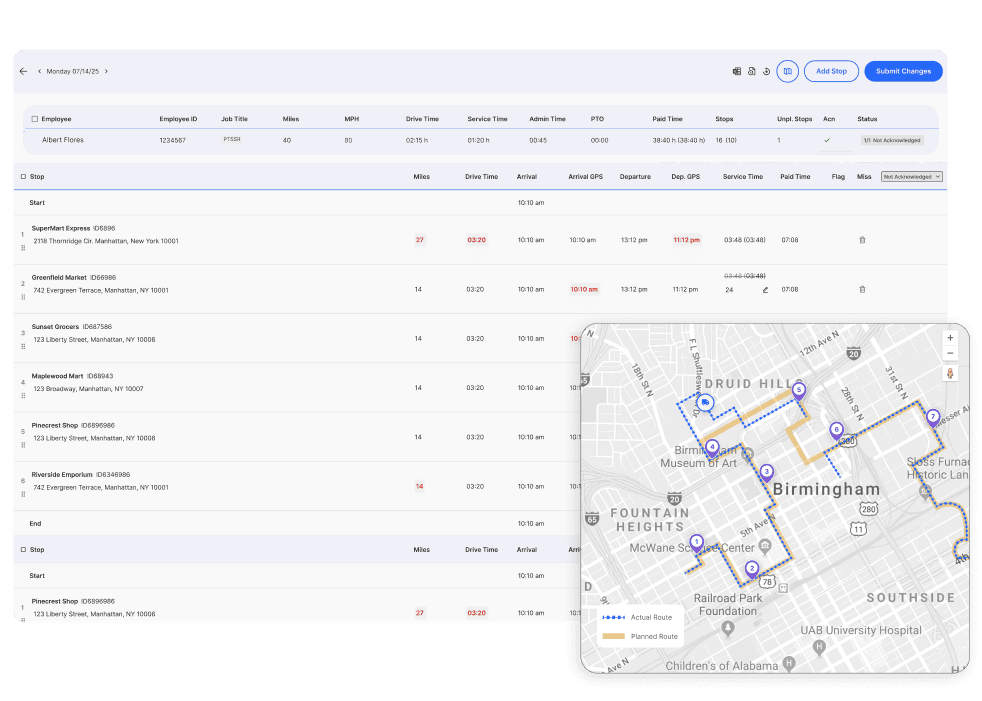Screen dimensions: 982x701
Task: Grab Maplewood Mart row drag handle
Action: coord(23,396)
